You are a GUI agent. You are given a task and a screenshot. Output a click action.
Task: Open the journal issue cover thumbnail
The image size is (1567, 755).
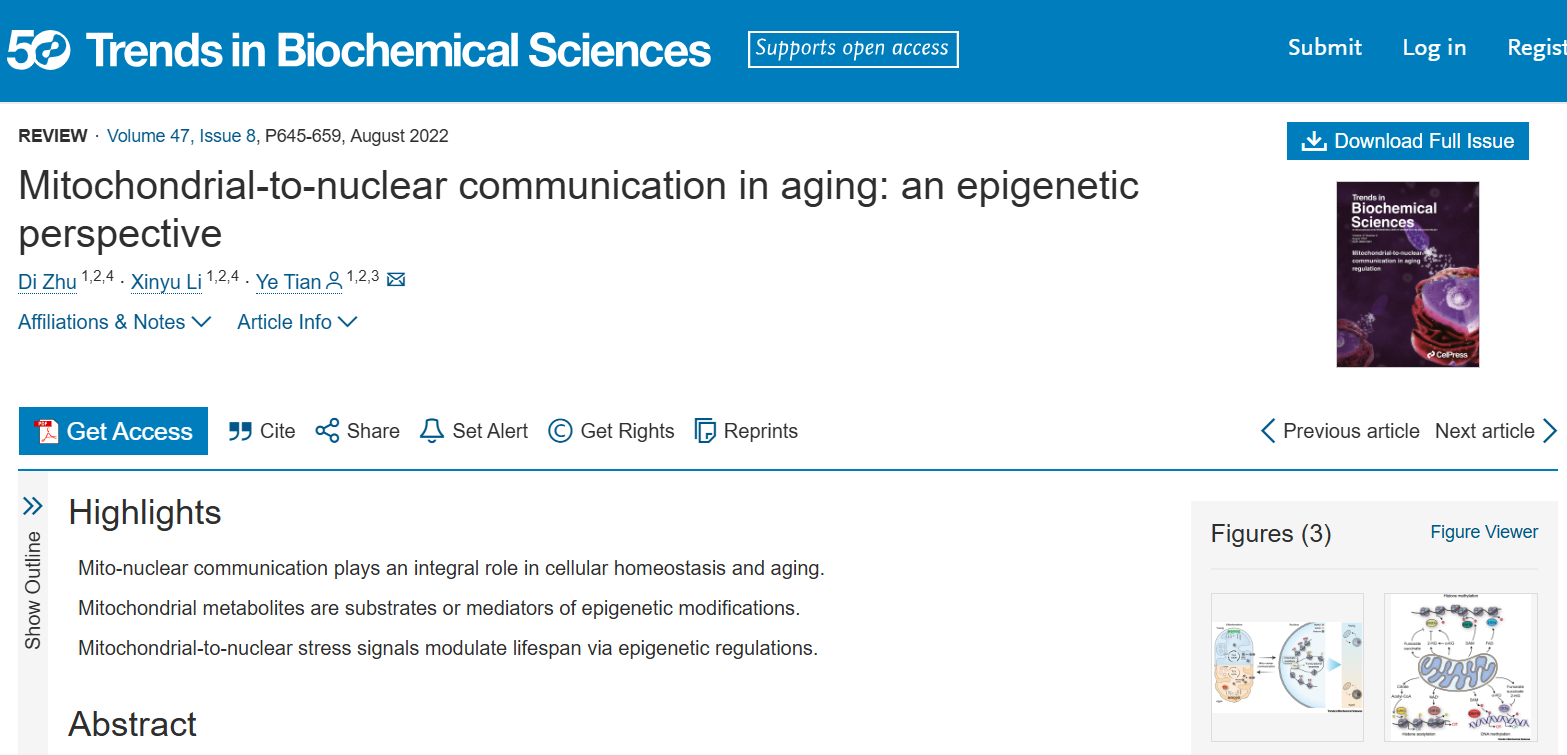point(1407,274)
